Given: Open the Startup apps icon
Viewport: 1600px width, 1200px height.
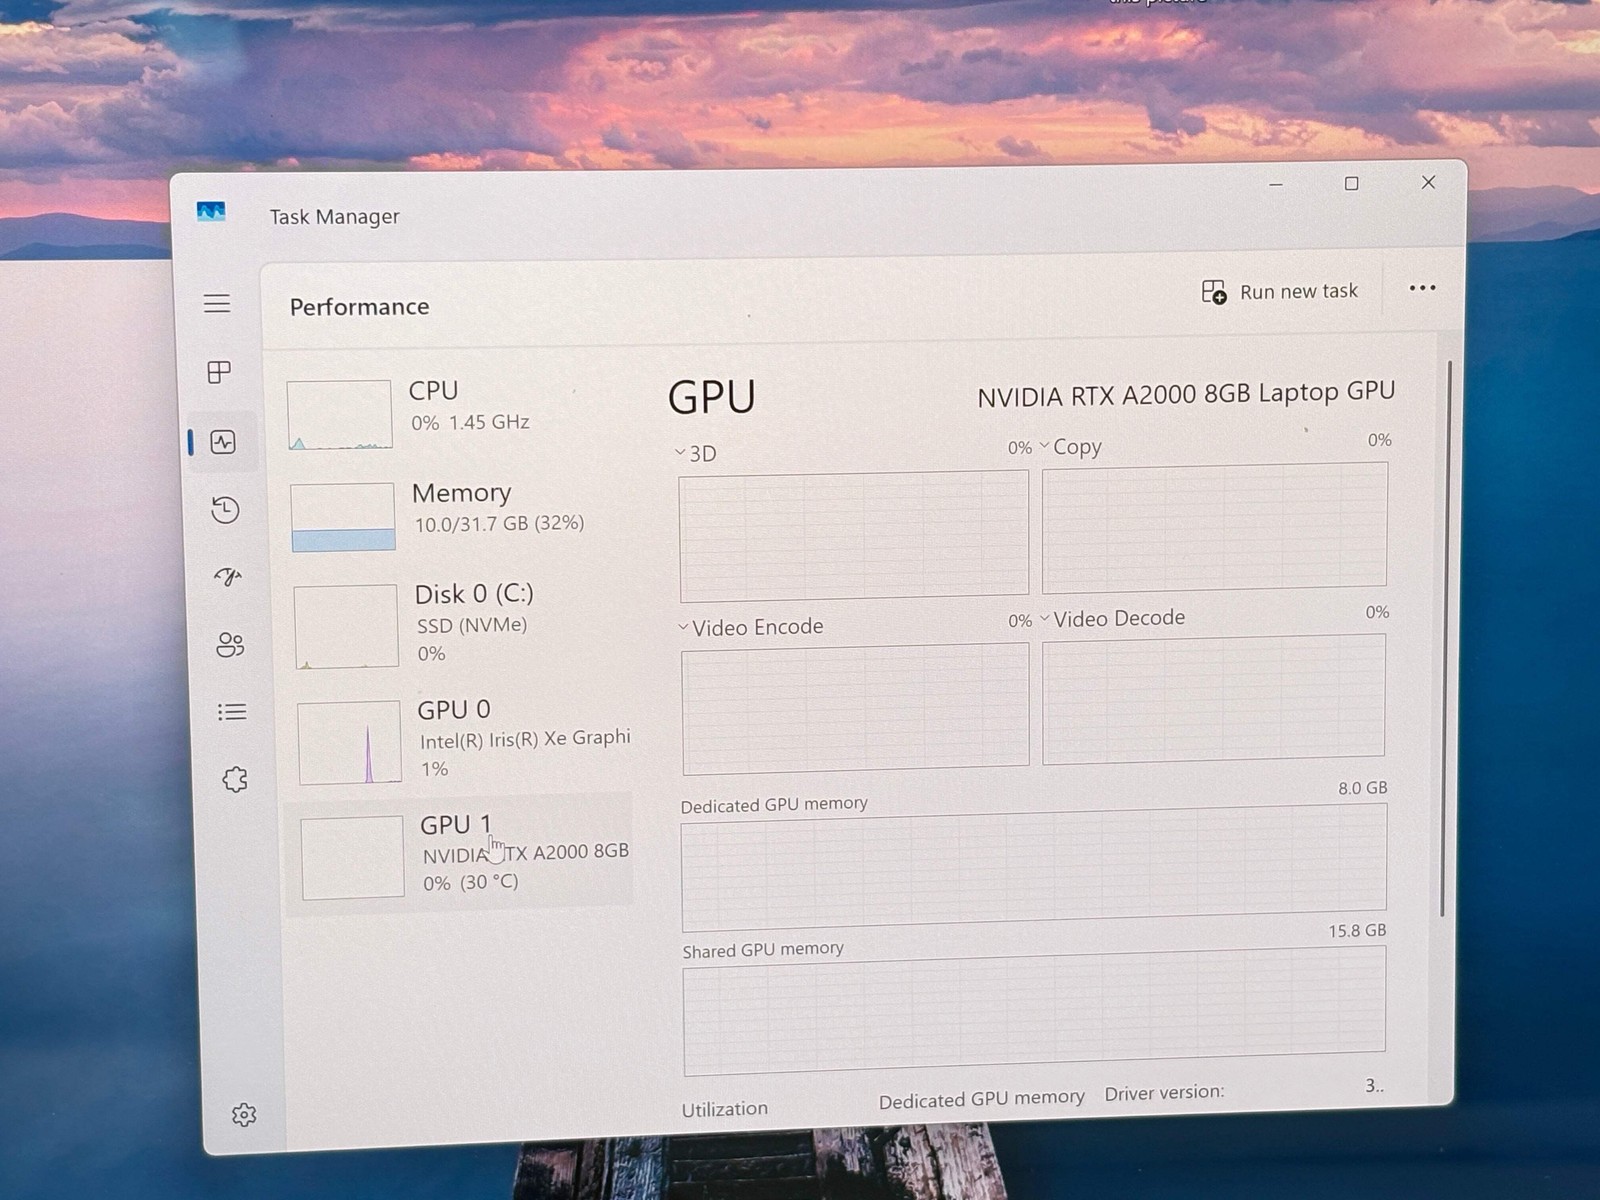Looking at the screenshot, I should pyautogui.click(x=228, y=576).
